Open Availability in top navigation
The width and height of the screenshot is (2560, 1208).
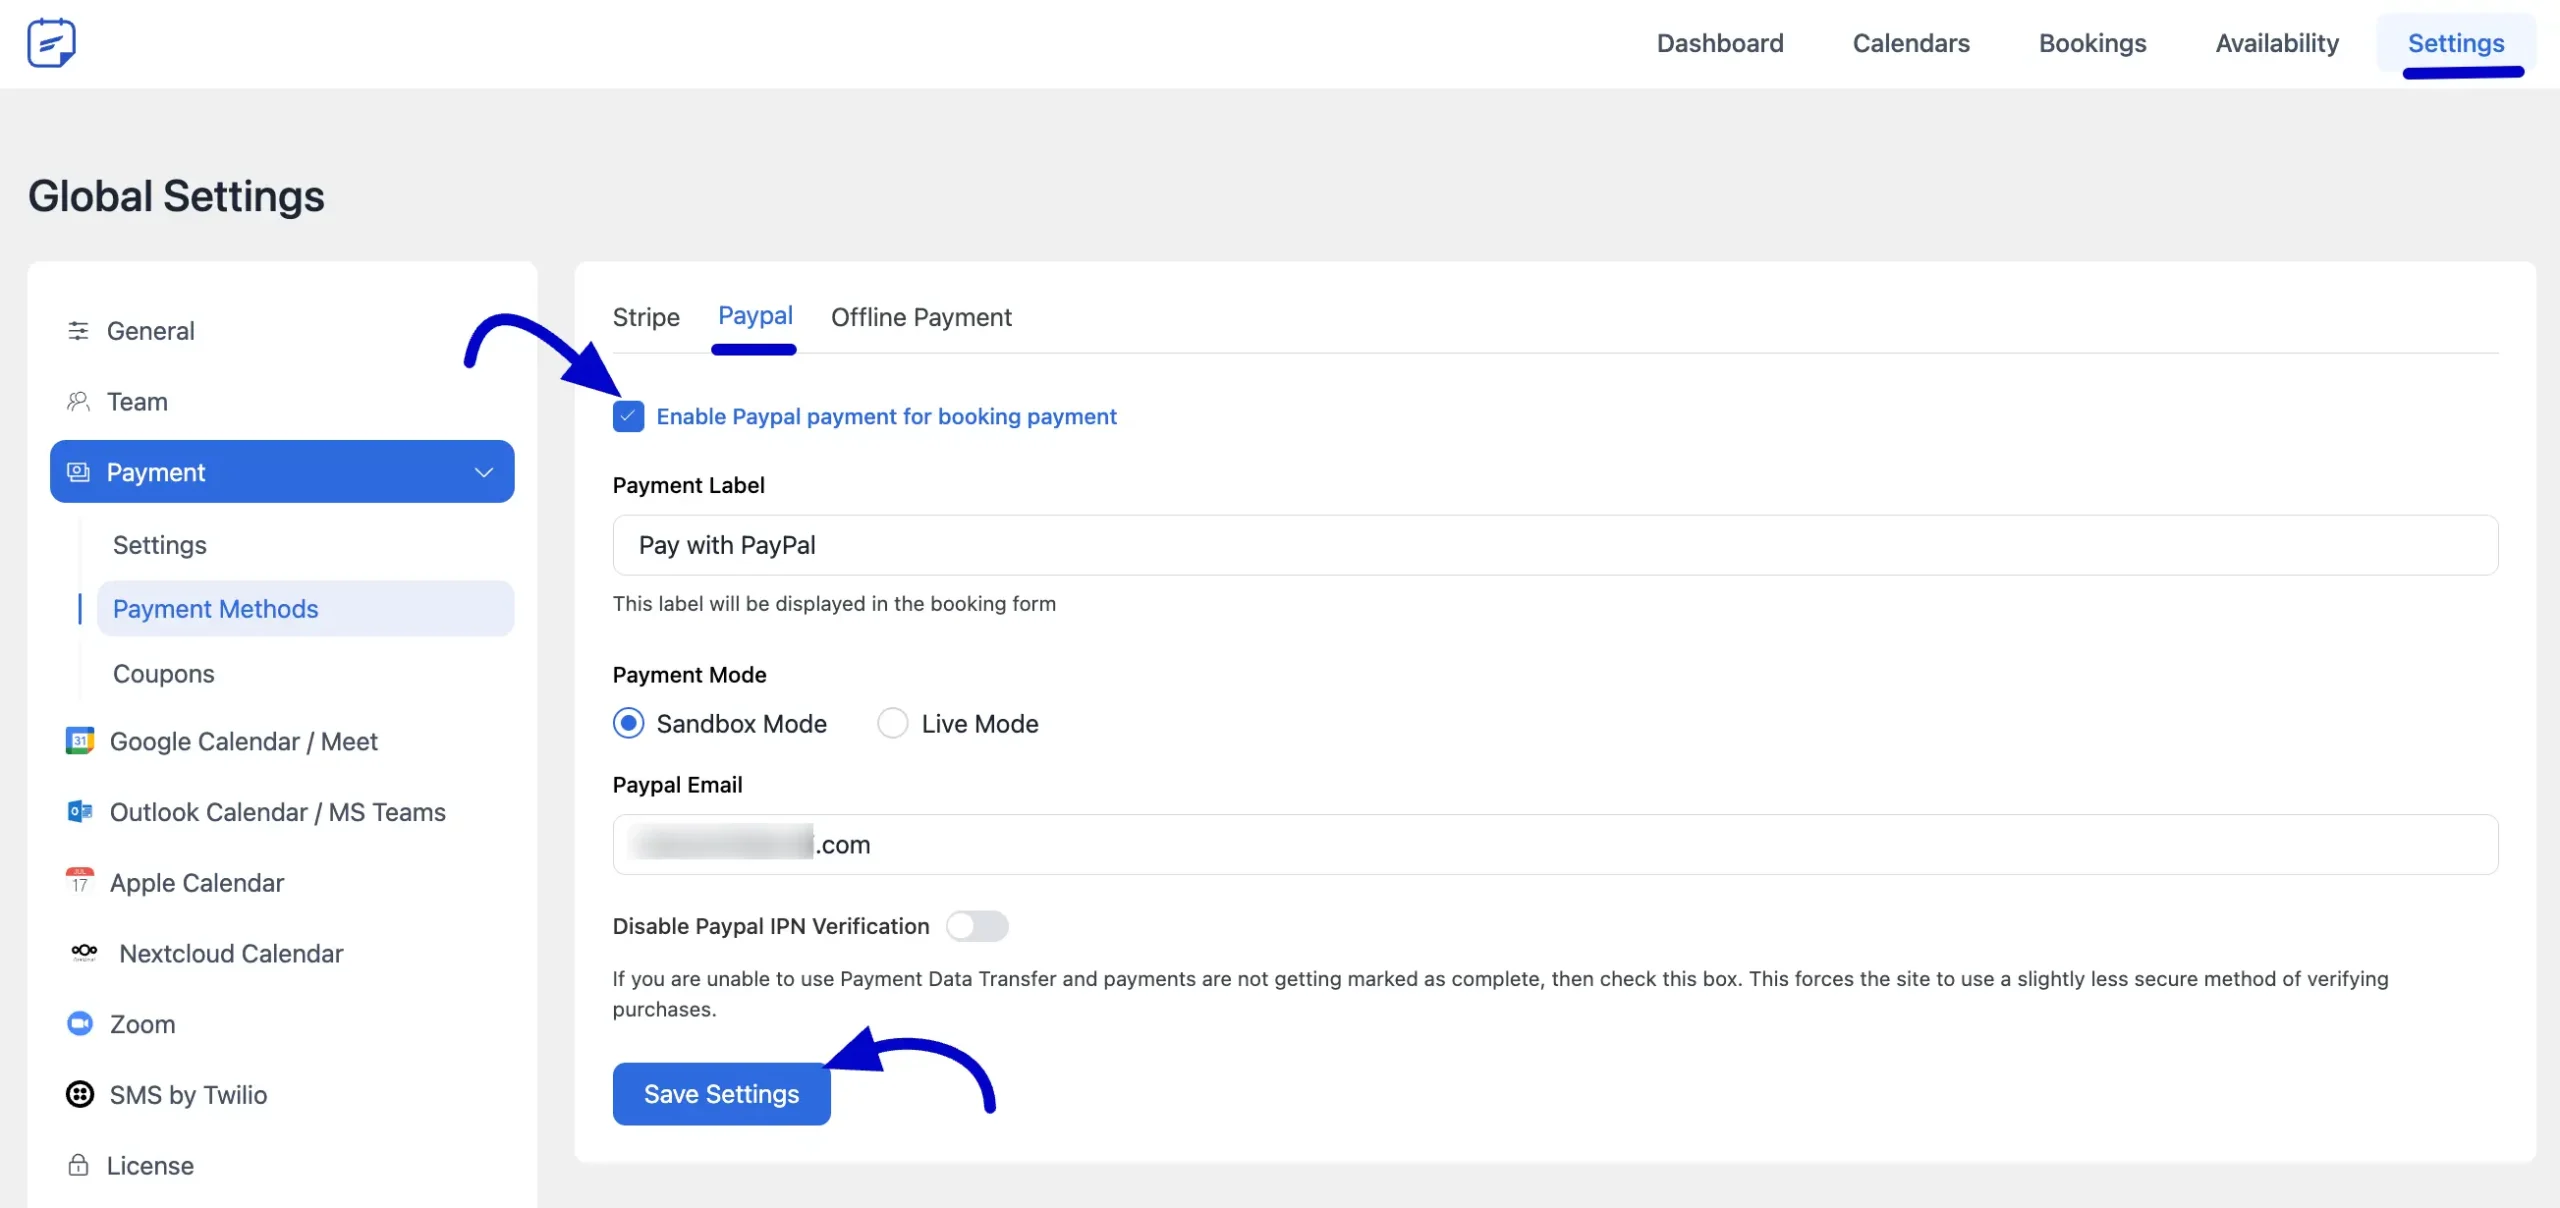2277,43
